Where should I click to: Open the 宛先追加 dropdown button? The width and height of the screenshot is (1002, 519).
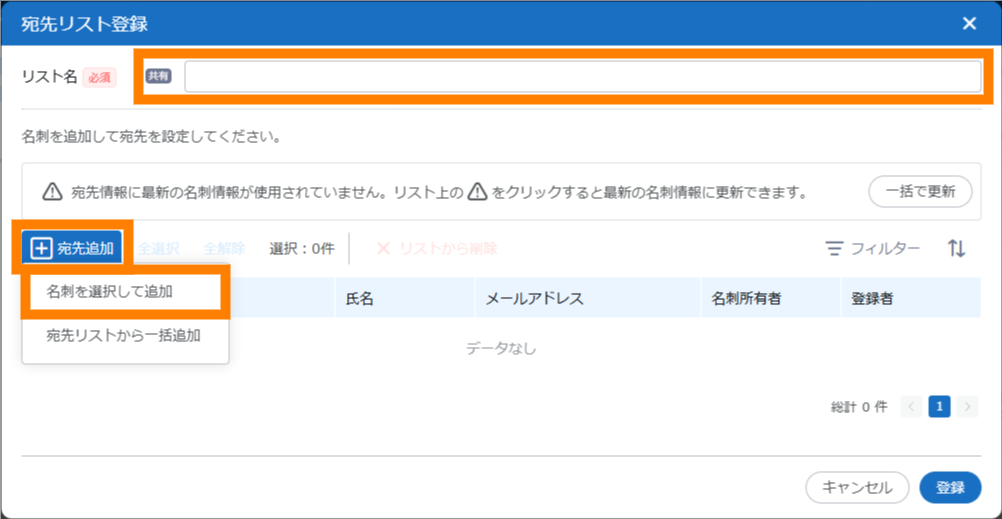(72, 248)
